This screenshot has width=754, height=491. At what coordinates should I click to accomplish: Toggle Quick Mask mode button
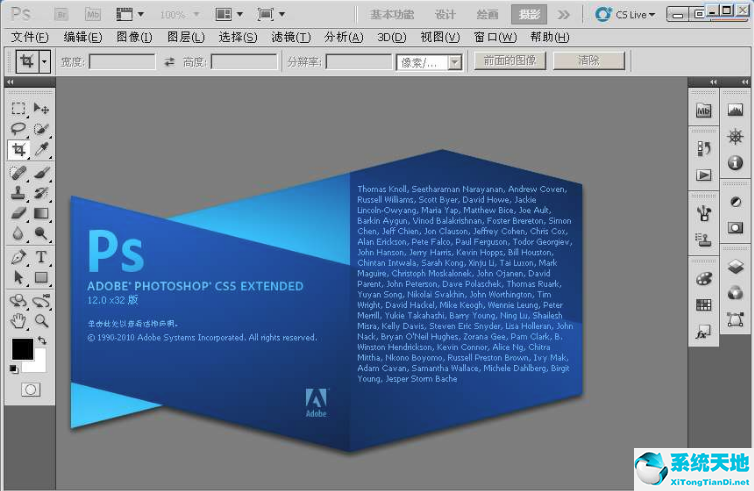[x=30, y=390]
